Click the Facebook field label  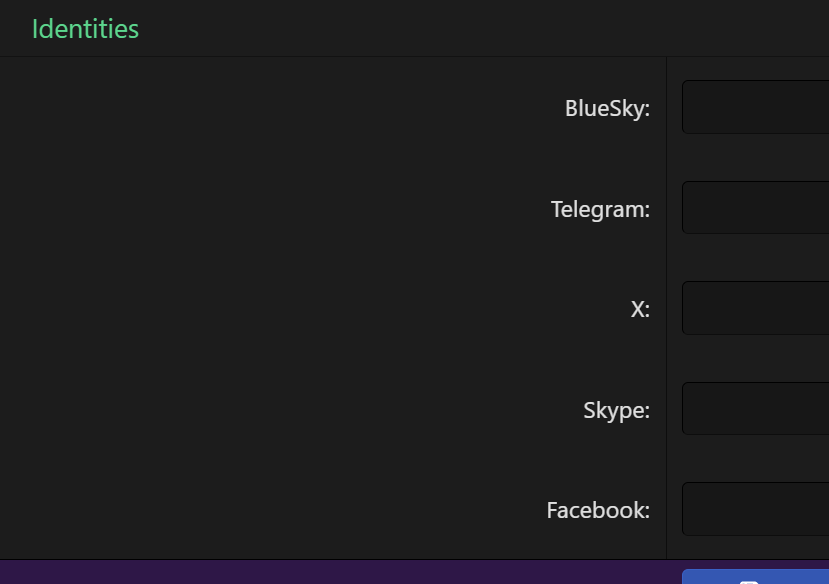coord(598,510)
